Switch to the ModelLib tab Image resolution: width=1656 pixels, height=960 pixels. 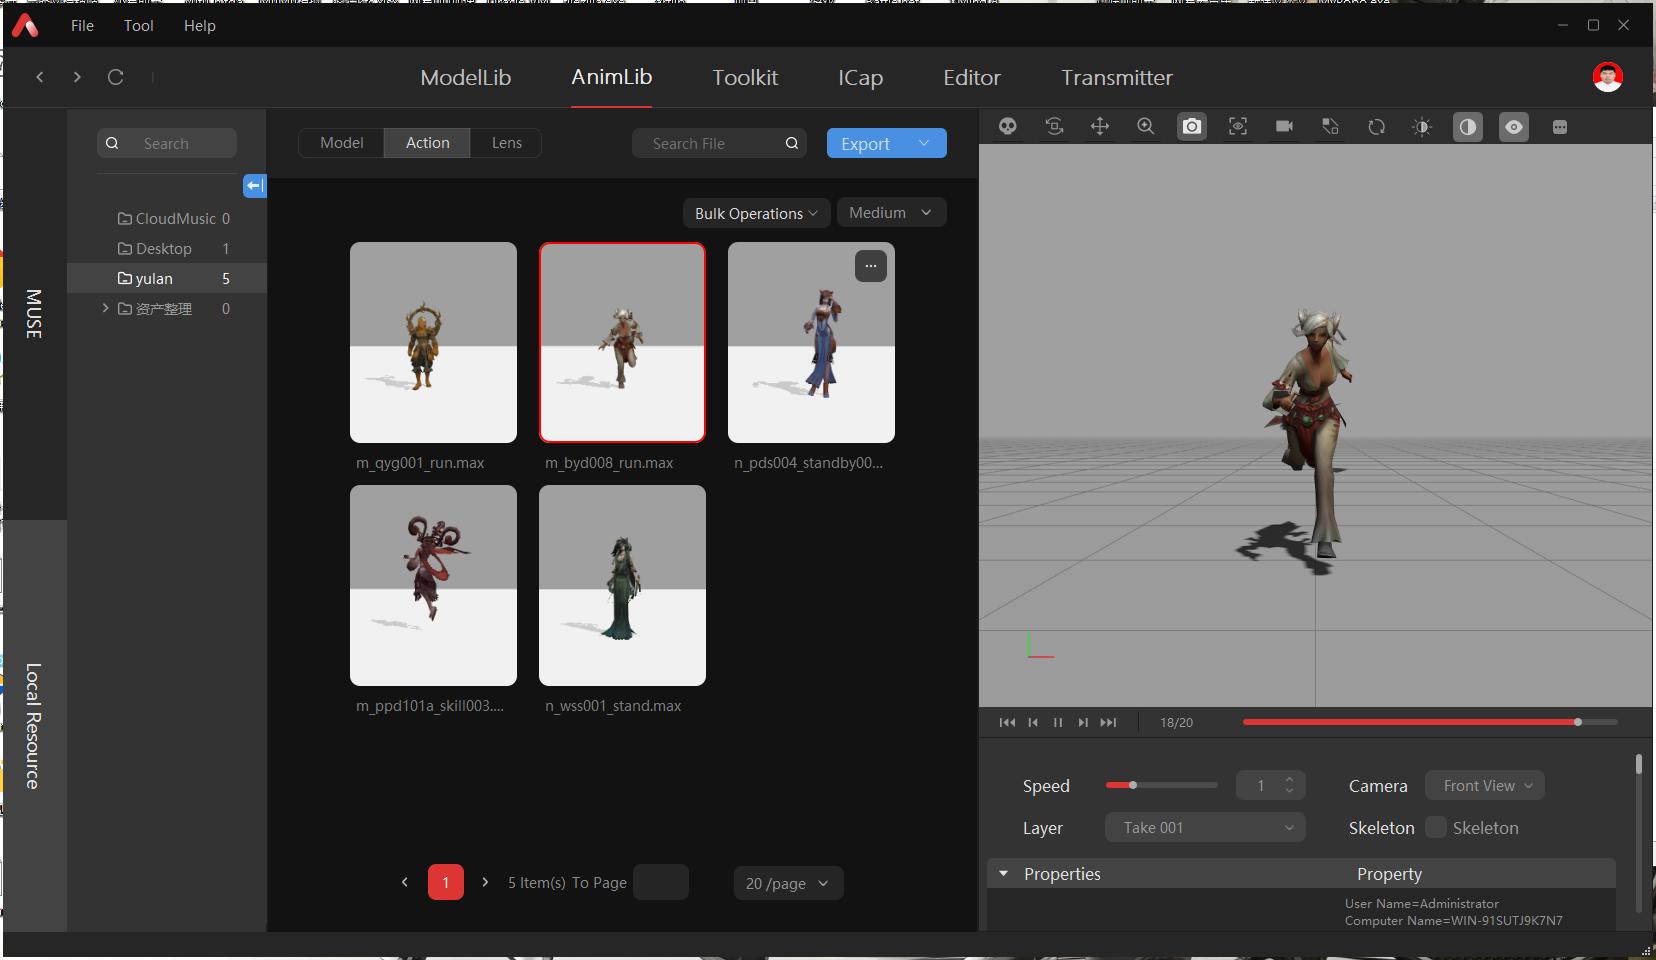pyautogui.click(x=466, y=77)
